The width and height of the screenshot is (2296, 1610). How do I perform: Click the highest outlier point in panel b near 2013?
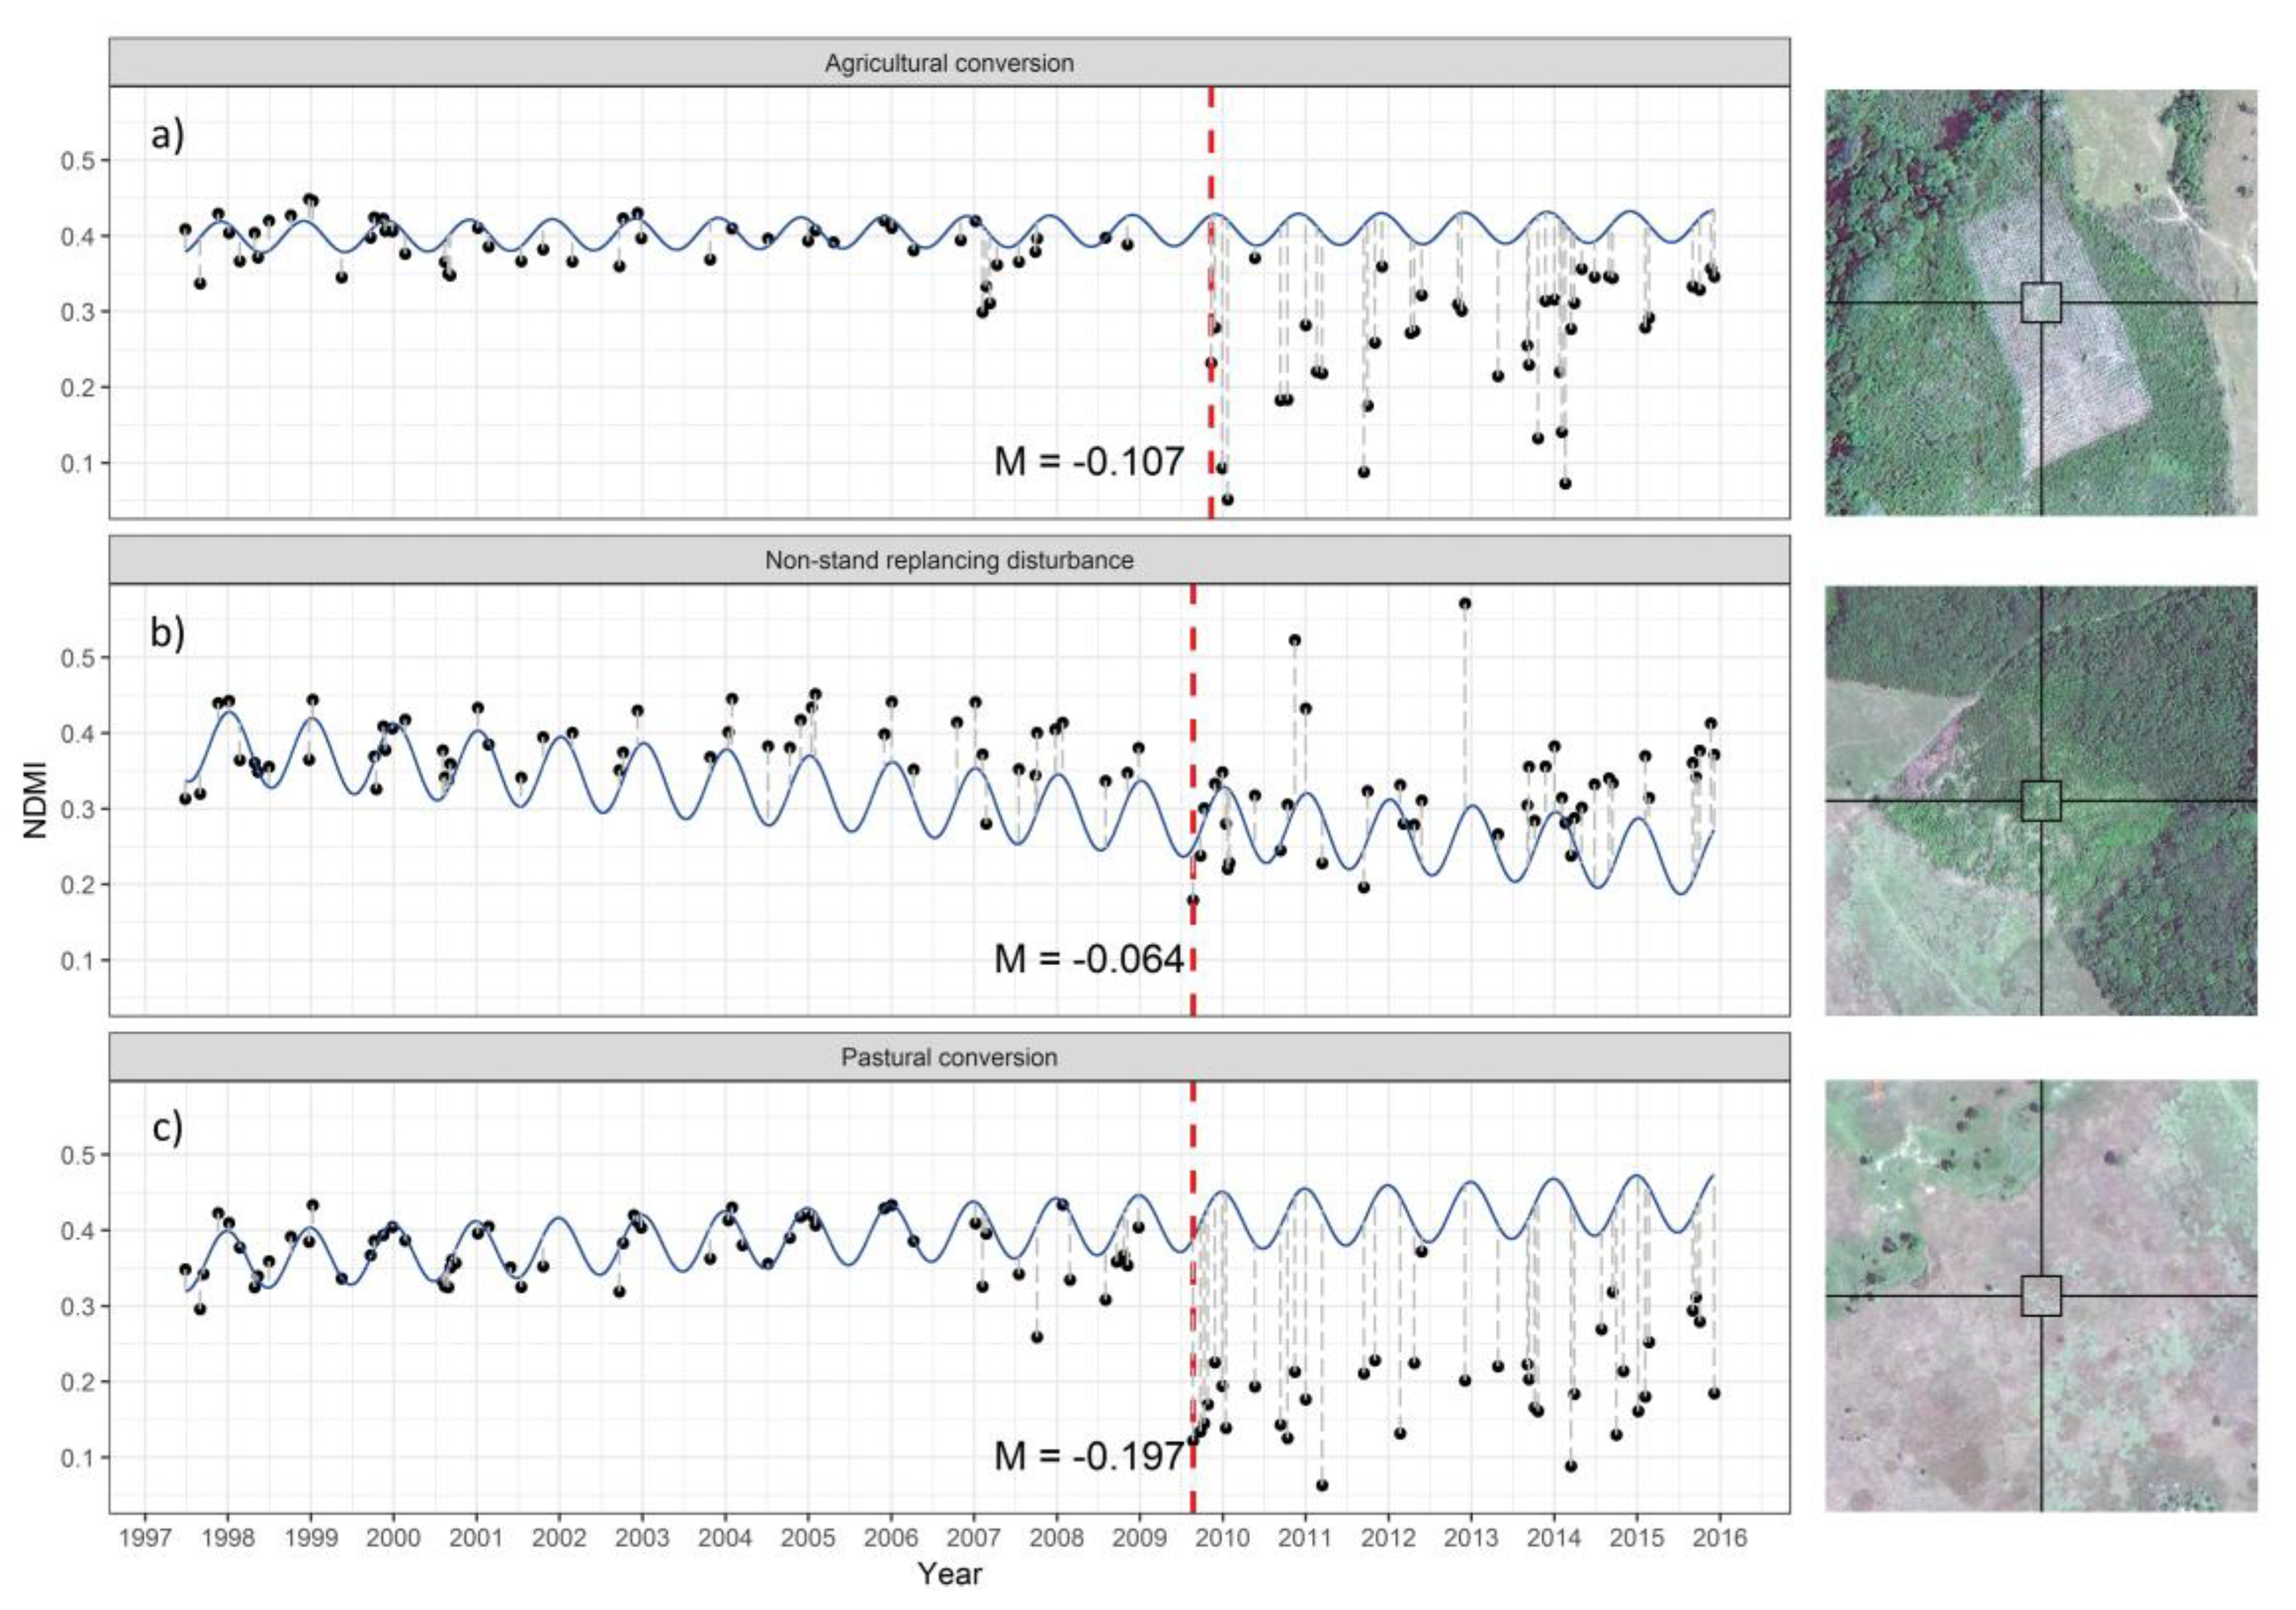(1465, 603)
